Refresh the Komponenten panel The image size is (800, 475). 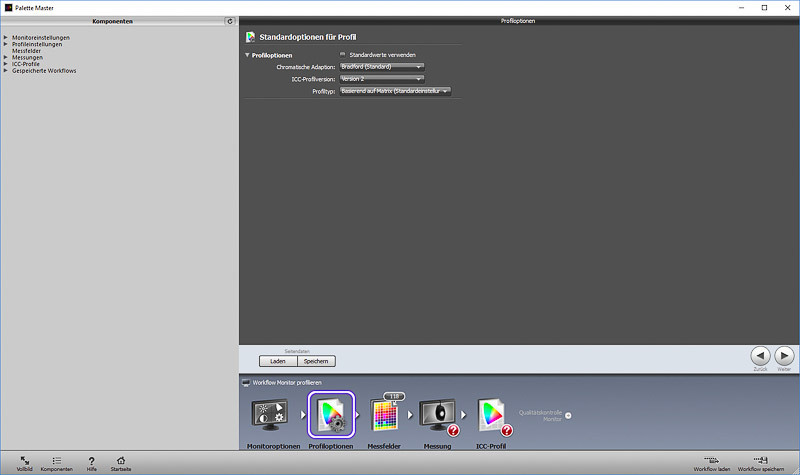tap(230, 21)
